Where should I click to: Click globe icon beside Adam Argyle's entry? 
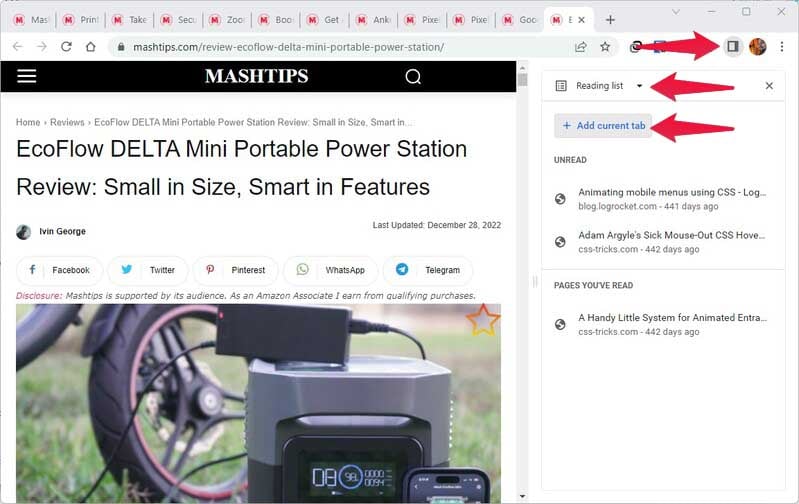click(560, 242)
